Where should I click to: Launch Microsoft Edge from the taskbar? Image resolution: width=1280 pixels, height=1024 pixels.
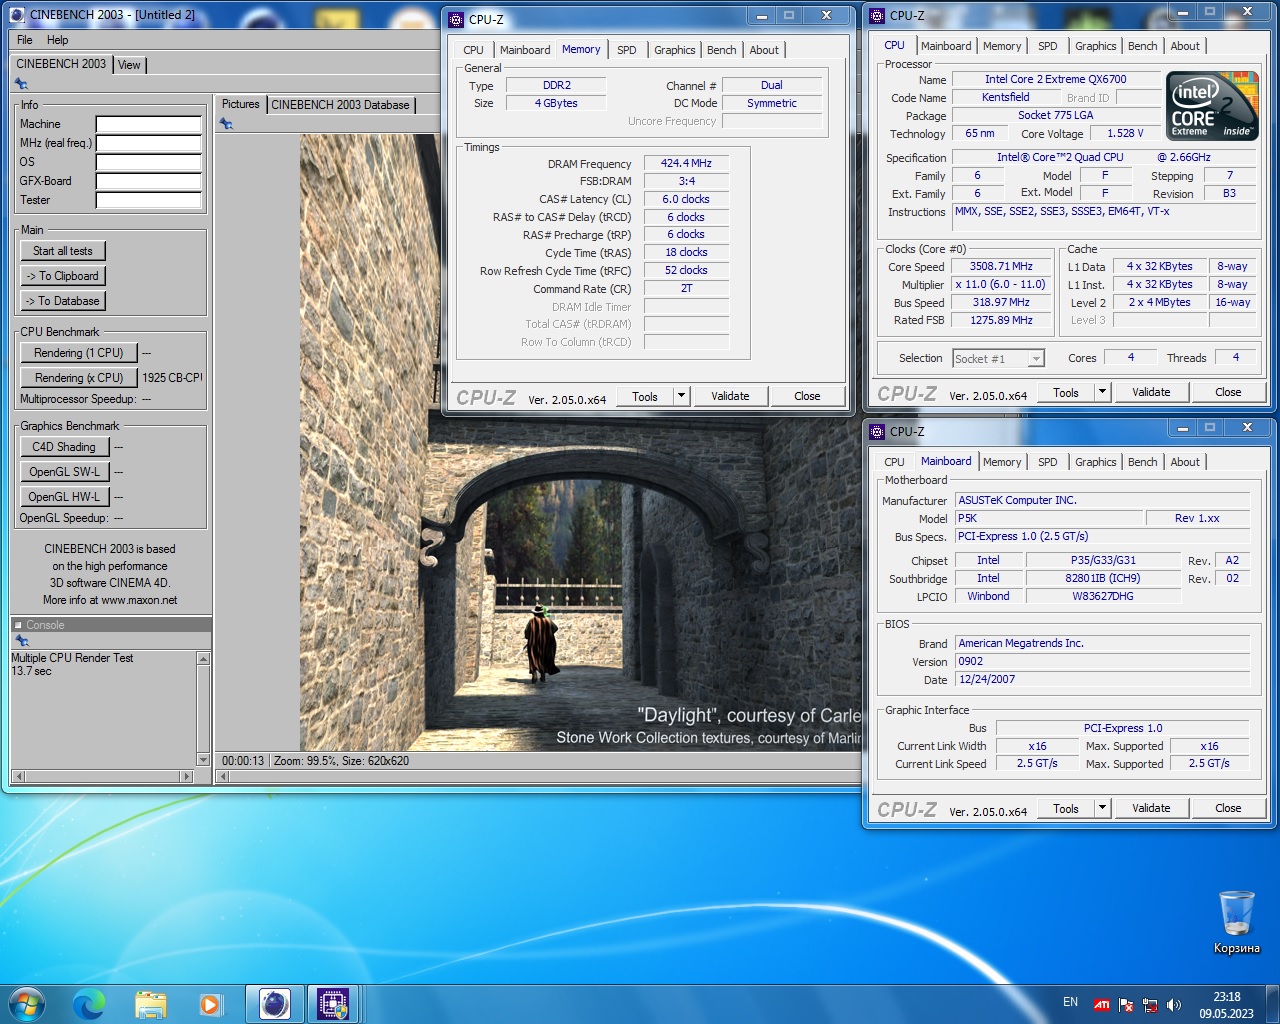pyautogui.click(x=89, y=1003)
